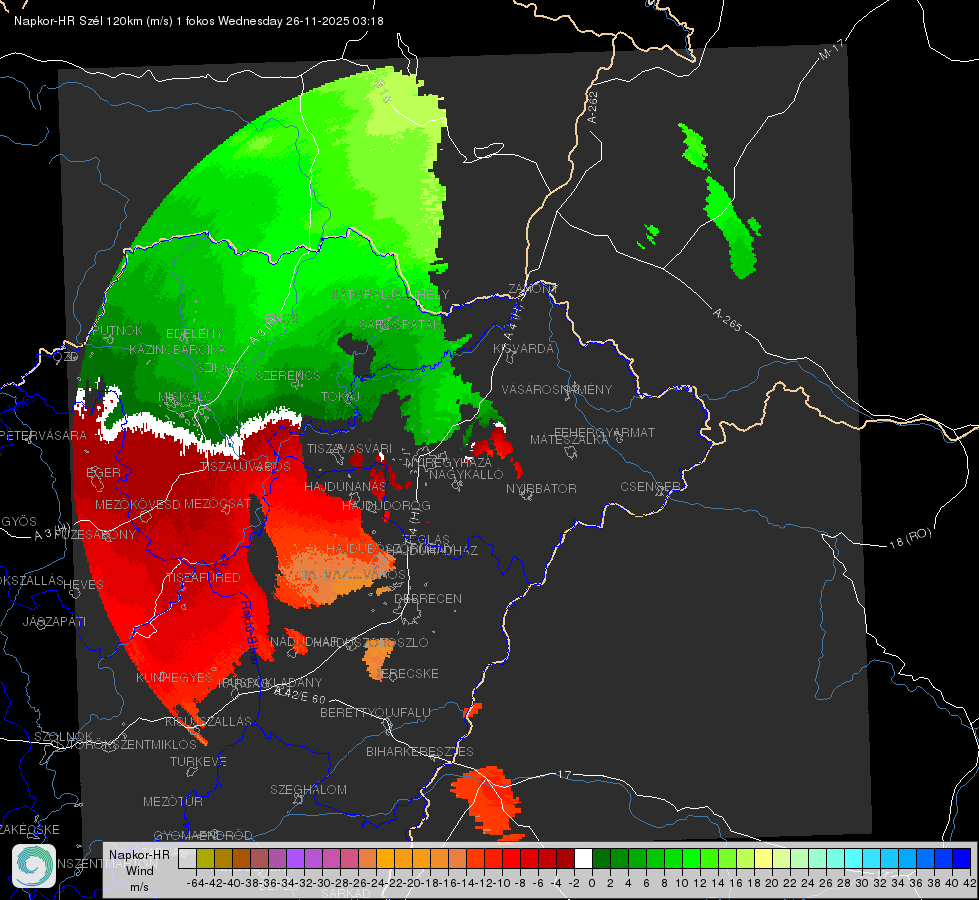The width and height of the screenshot is (979, 900).
Task: Click the HAJDÚNÁNÁS city label
Action: 345,486
